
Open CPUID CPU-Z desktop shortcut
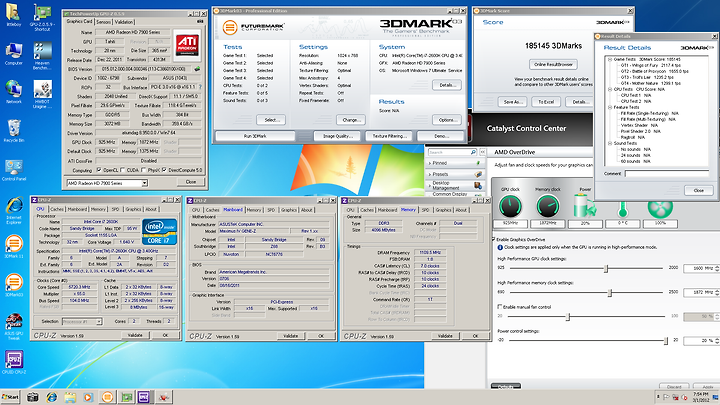click(14, 362)
